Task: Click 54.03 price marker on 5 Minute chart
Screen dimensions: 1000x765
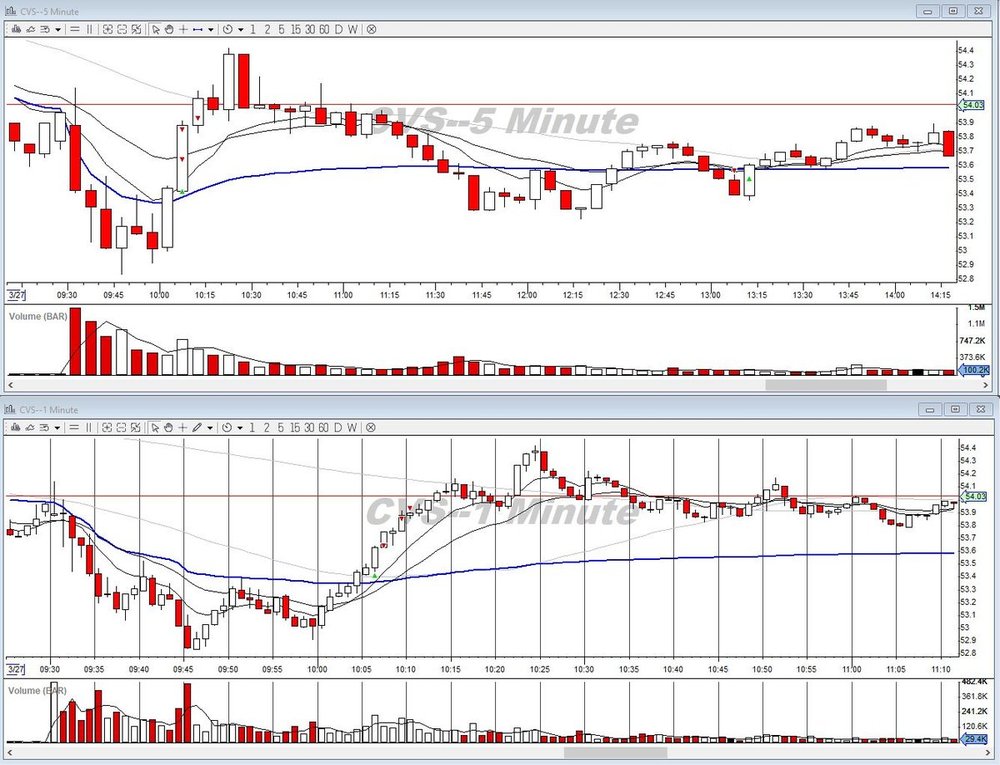Action: click(x=973, y=105)
